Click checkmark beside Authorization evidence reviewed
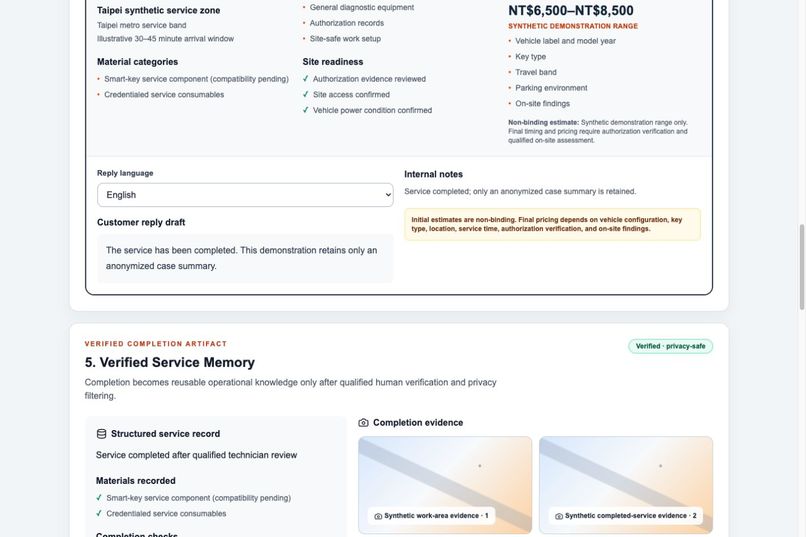This screenshot has height=537, width=806. pos(305,79)
